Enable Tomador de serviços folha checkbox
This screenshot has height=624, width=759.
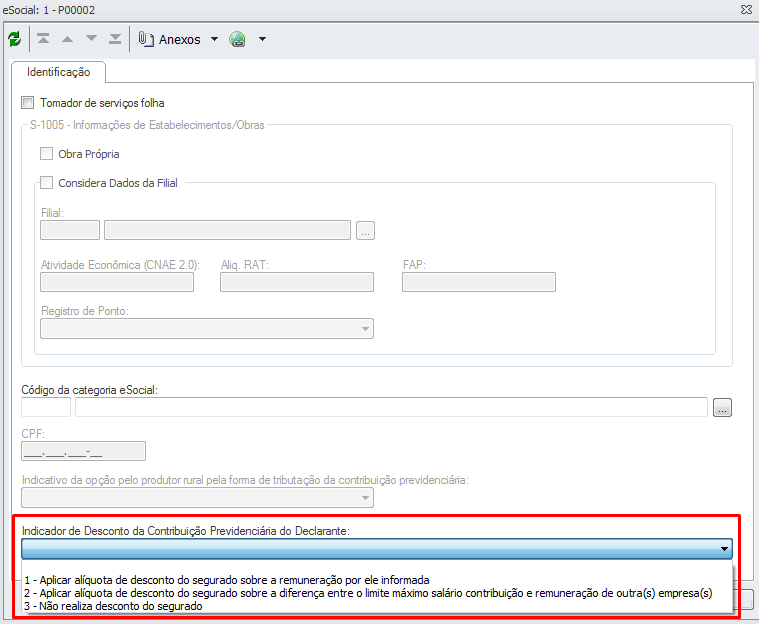point(28,103)
